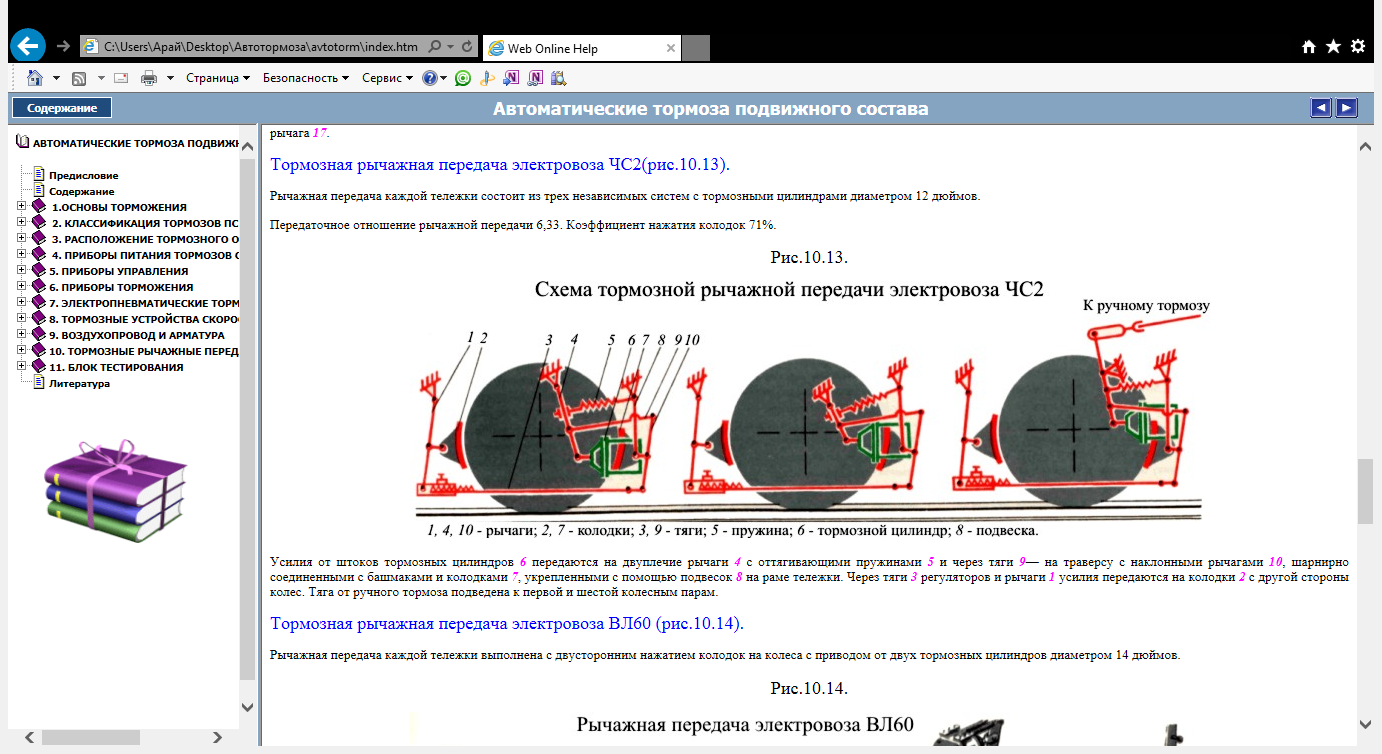Open the Безопасность menu
The height and width of the screenshot is (754, 1382).
pyautogui.click(x=306, y=78)
